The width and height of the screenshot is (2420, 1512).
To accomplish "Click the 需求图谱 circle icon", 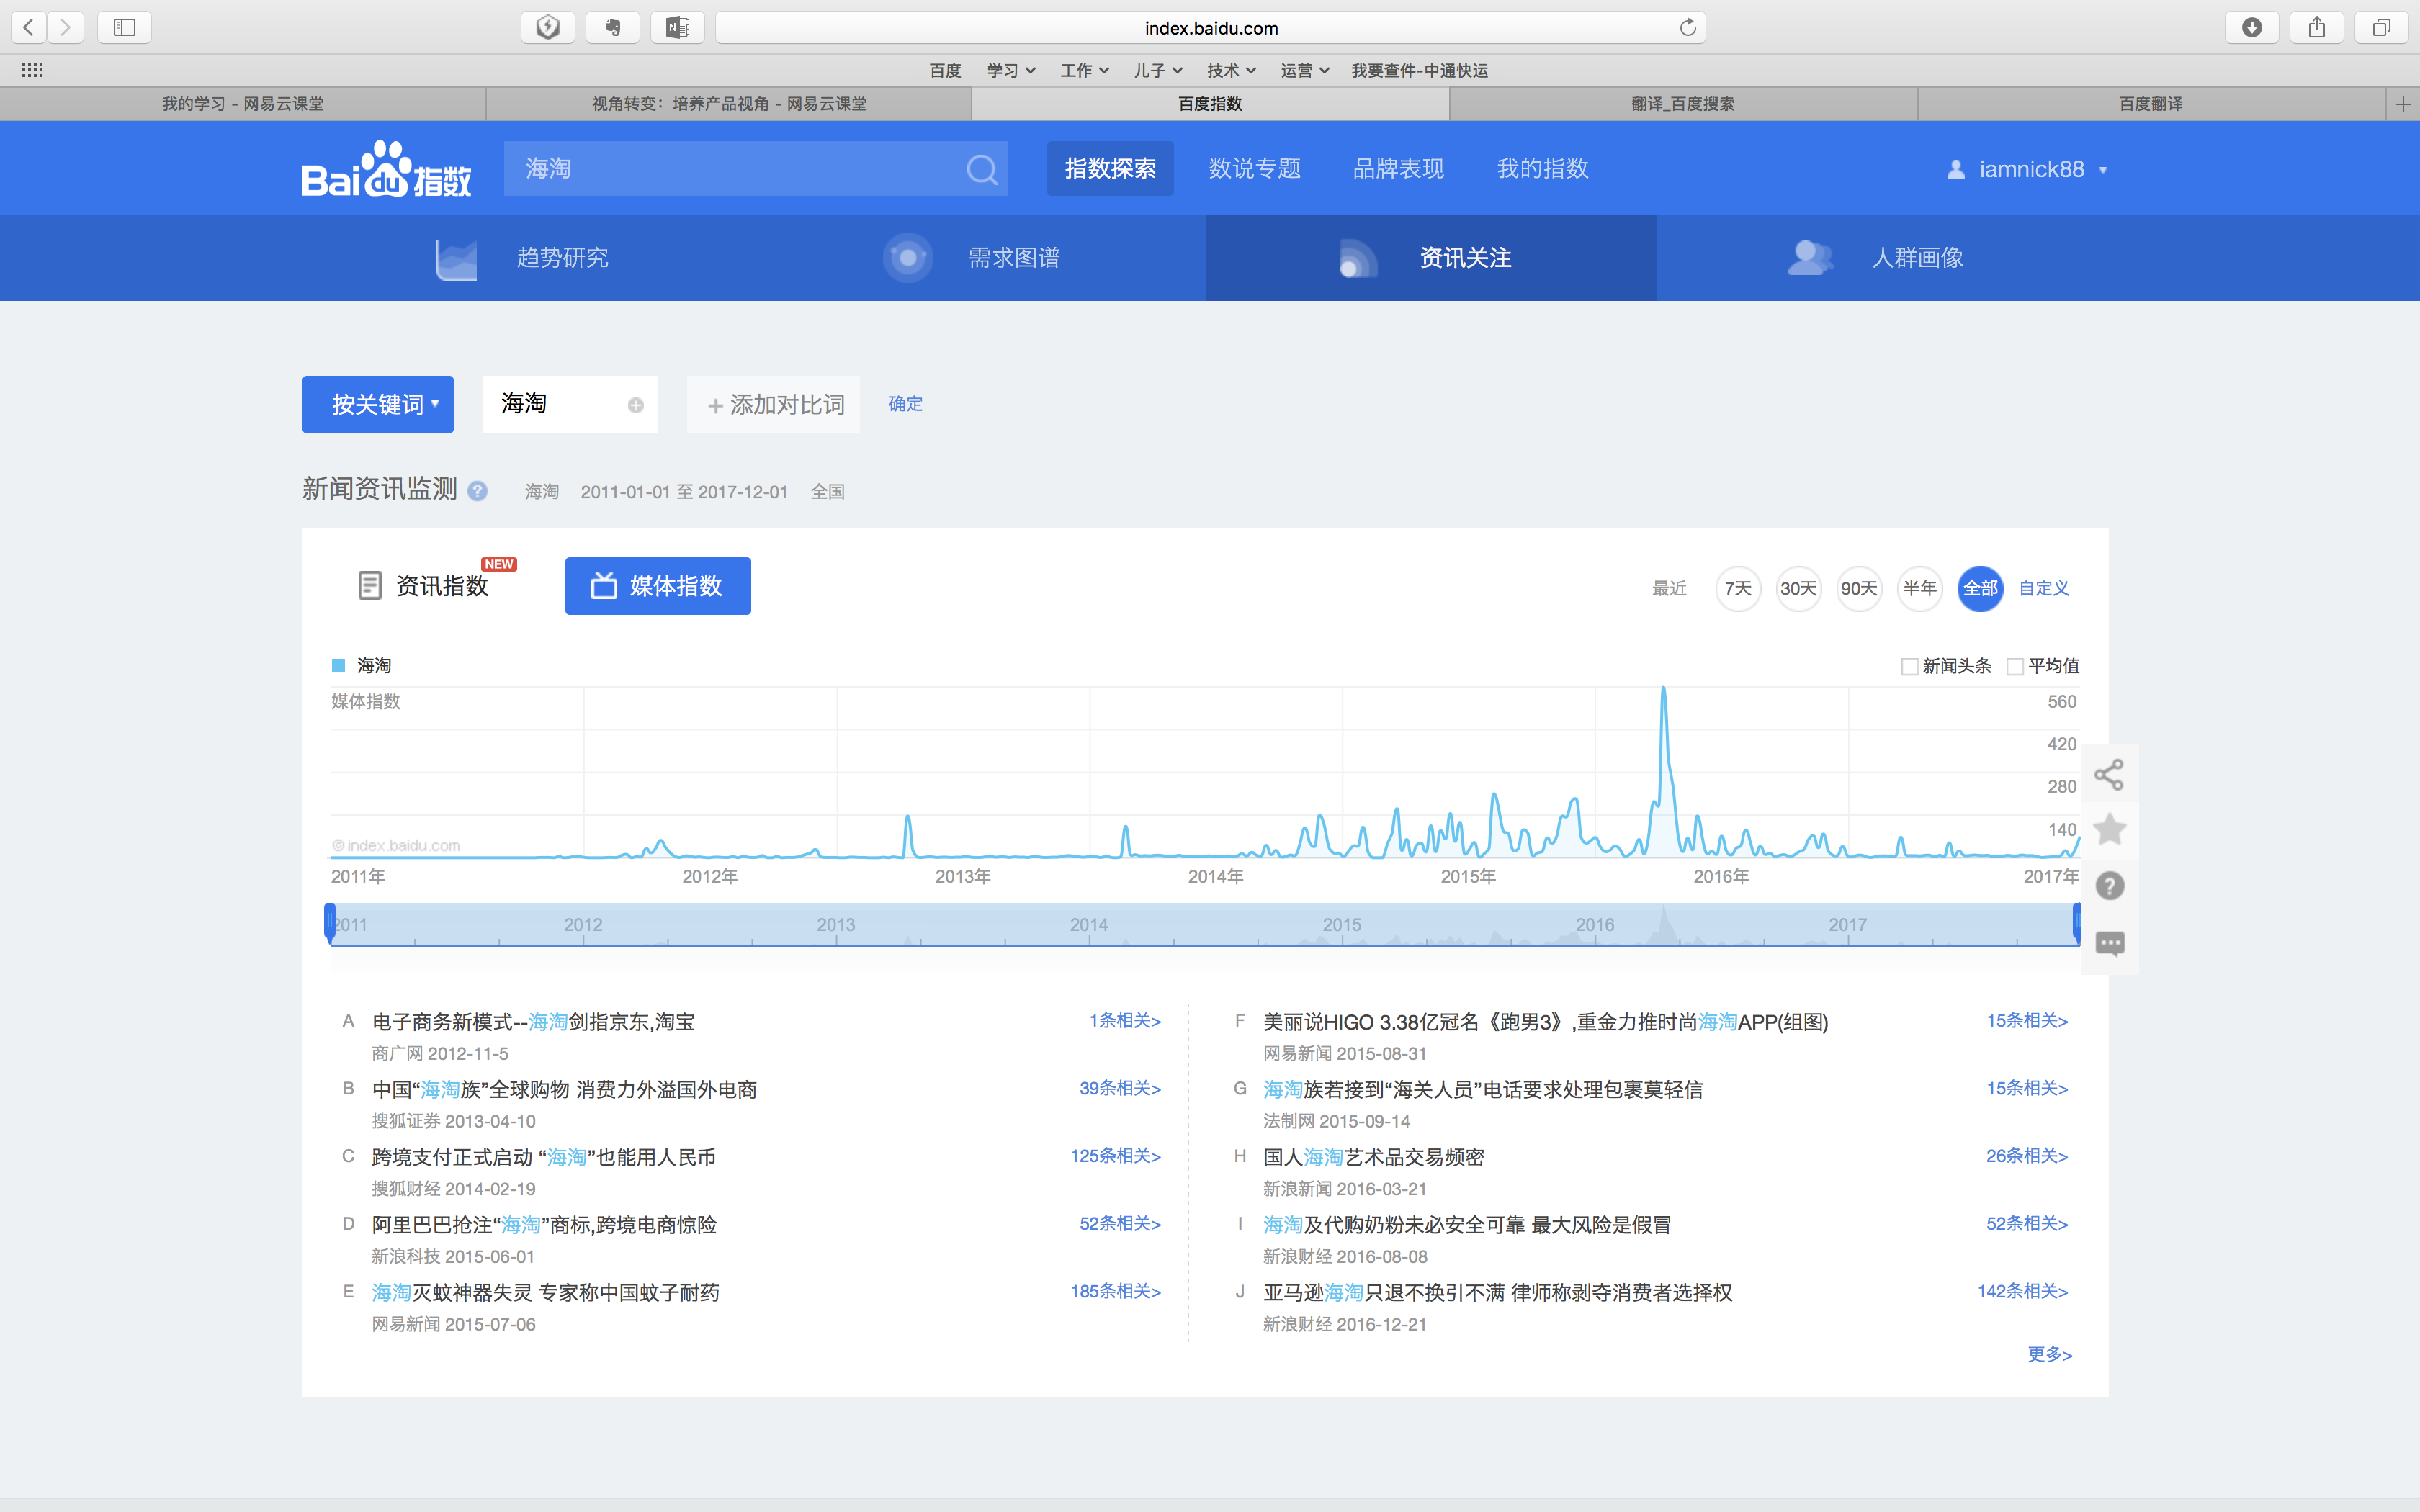I will pyautogui.click(x=907, y=258).
